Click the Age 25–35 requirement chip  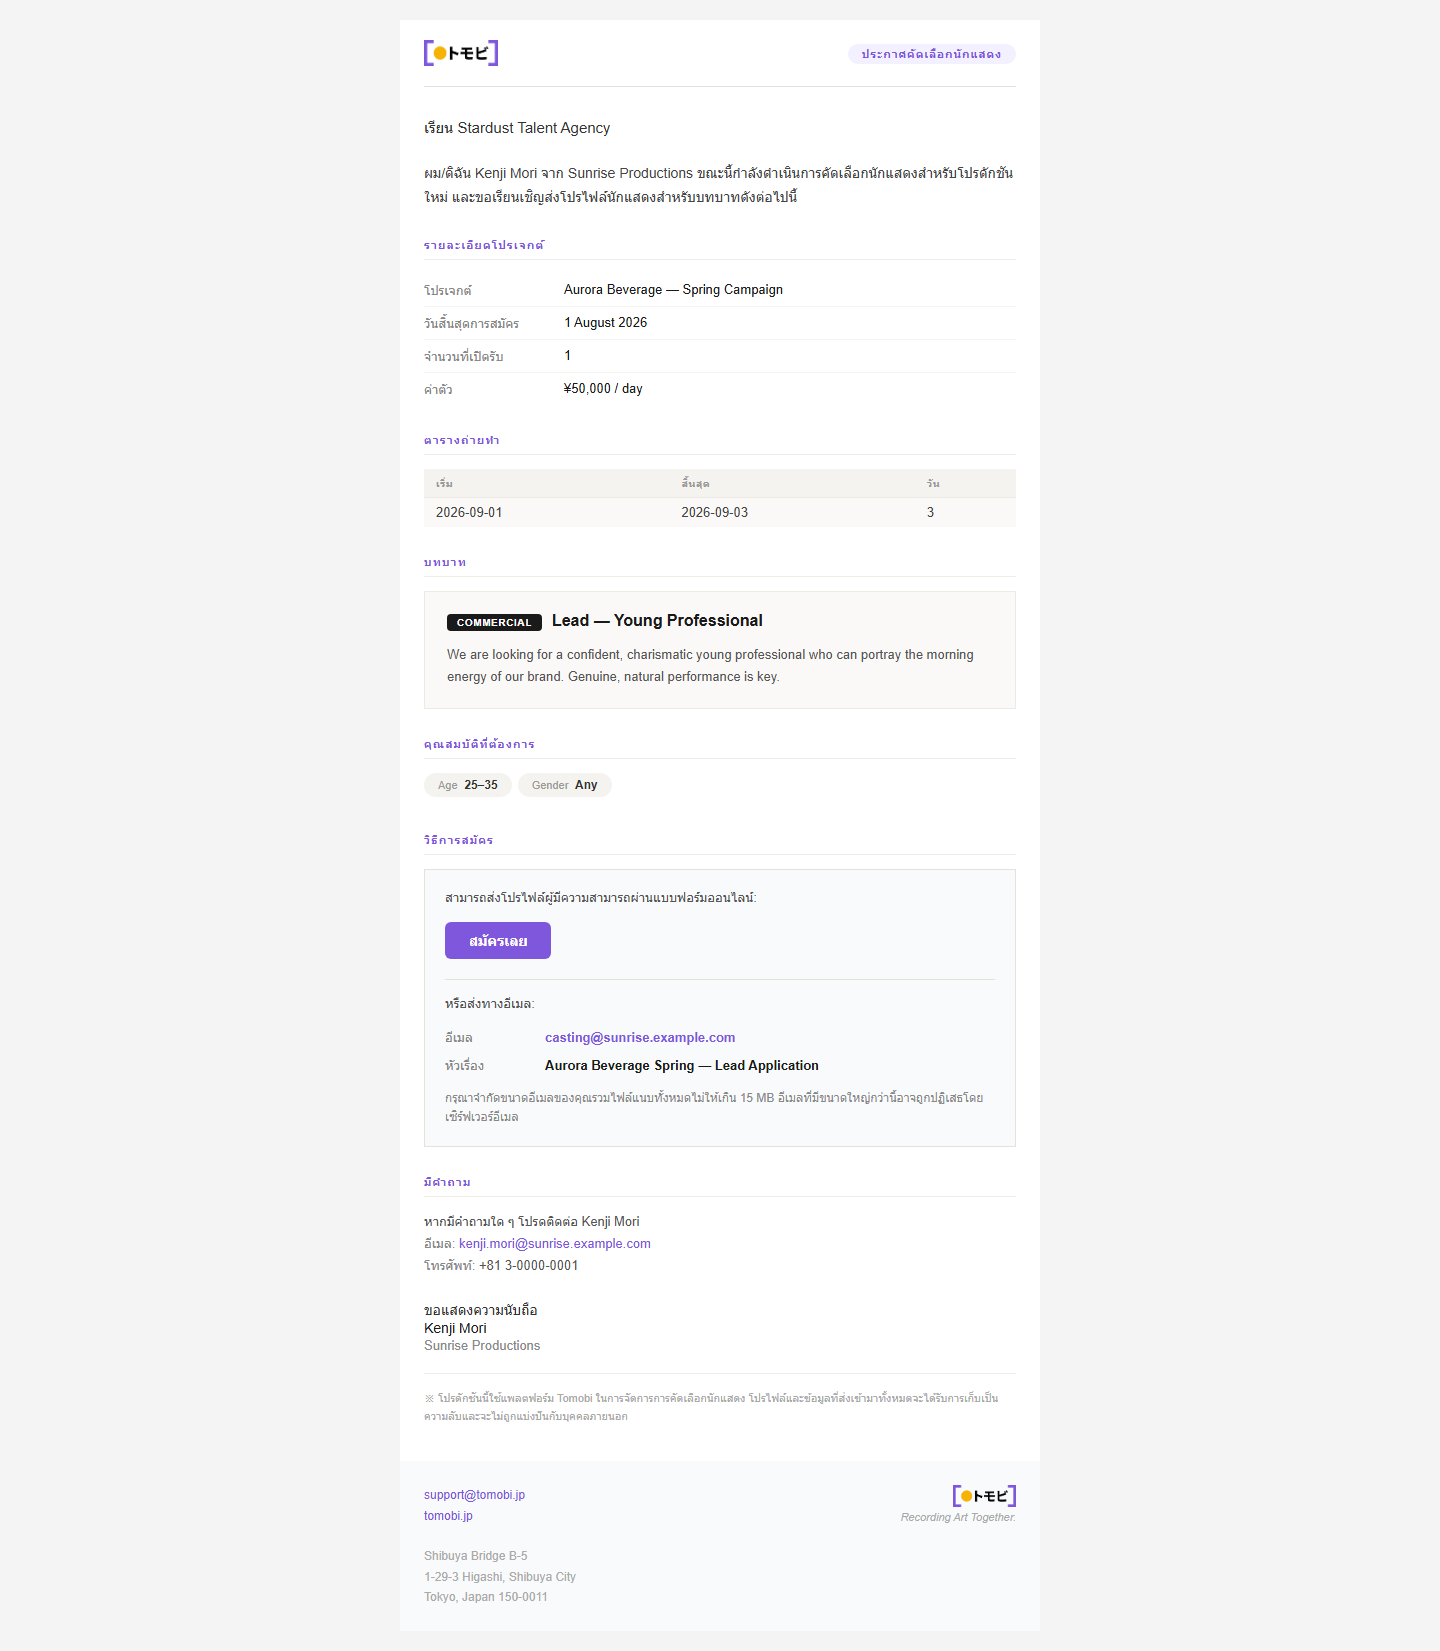[x=468, y=785]
